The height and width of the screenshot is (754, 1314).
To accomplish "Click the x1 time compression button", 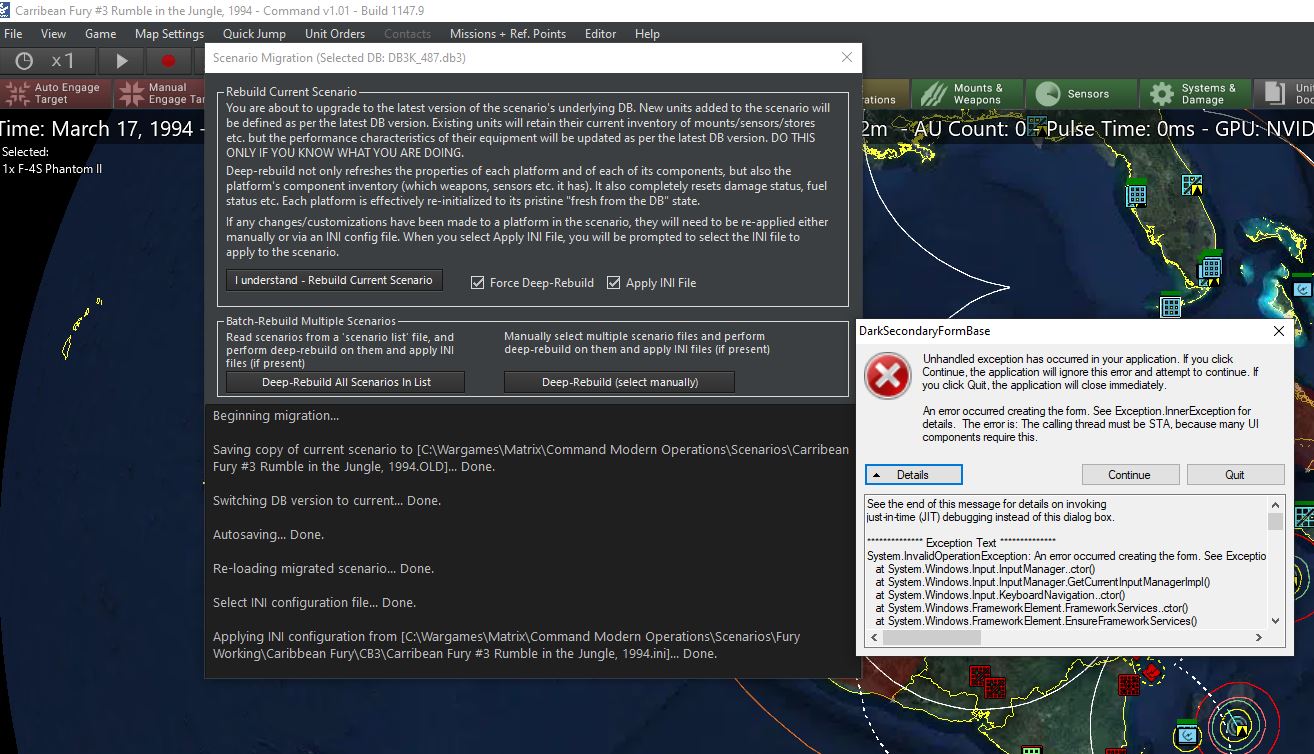I will (63, 61).
